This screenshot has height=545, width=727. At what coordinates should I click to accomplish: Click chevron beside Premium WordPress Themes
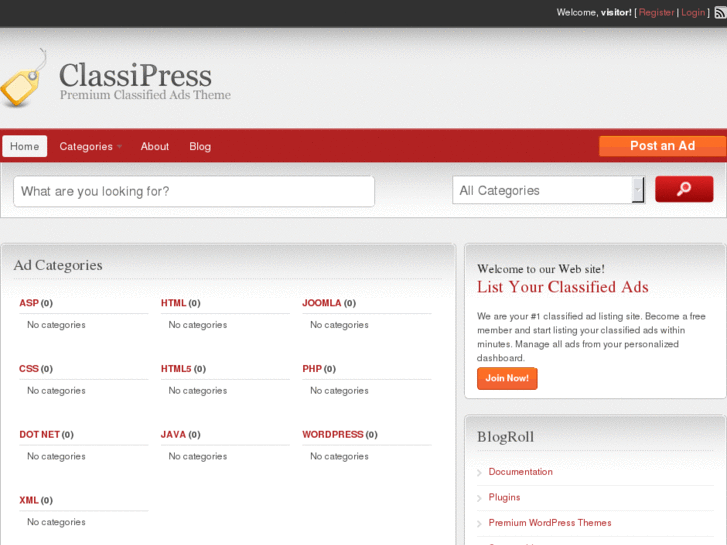(x=479, y=524)
